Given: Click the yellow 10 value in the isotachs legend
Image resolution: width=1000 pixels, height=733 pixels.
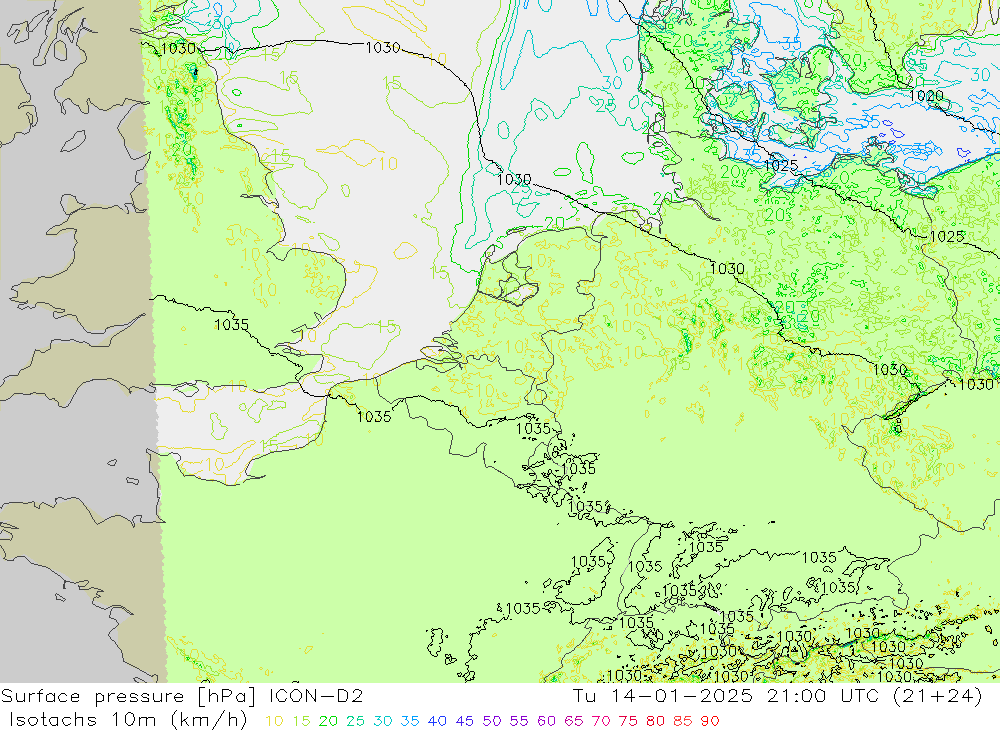Looking at the screenshot, I should click(274, 721).
